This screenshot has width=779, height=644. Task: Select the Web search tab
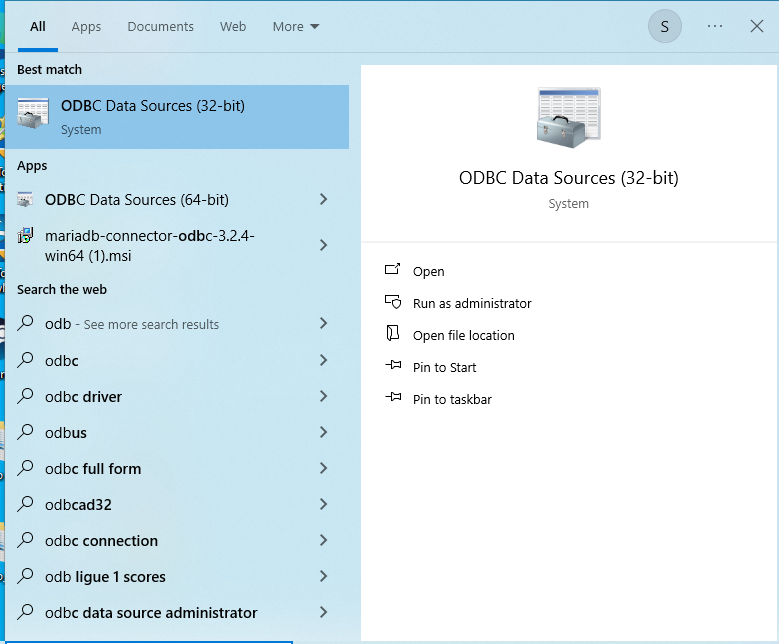233,27
